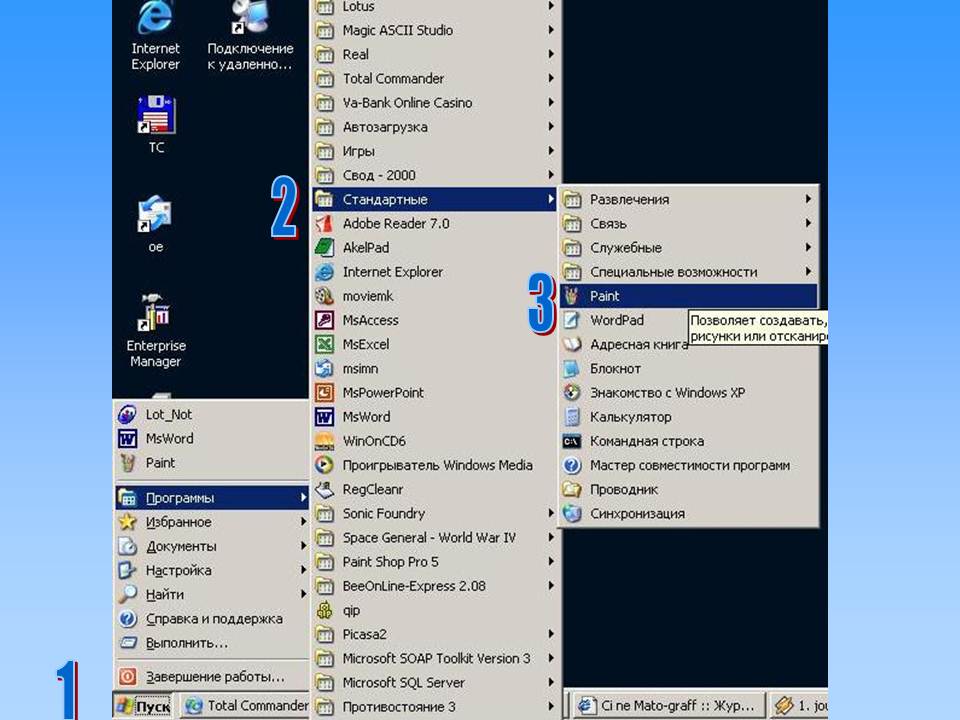
Task: Launch the Calculator (Калькулятор) icon
Action: pos(572,417)
